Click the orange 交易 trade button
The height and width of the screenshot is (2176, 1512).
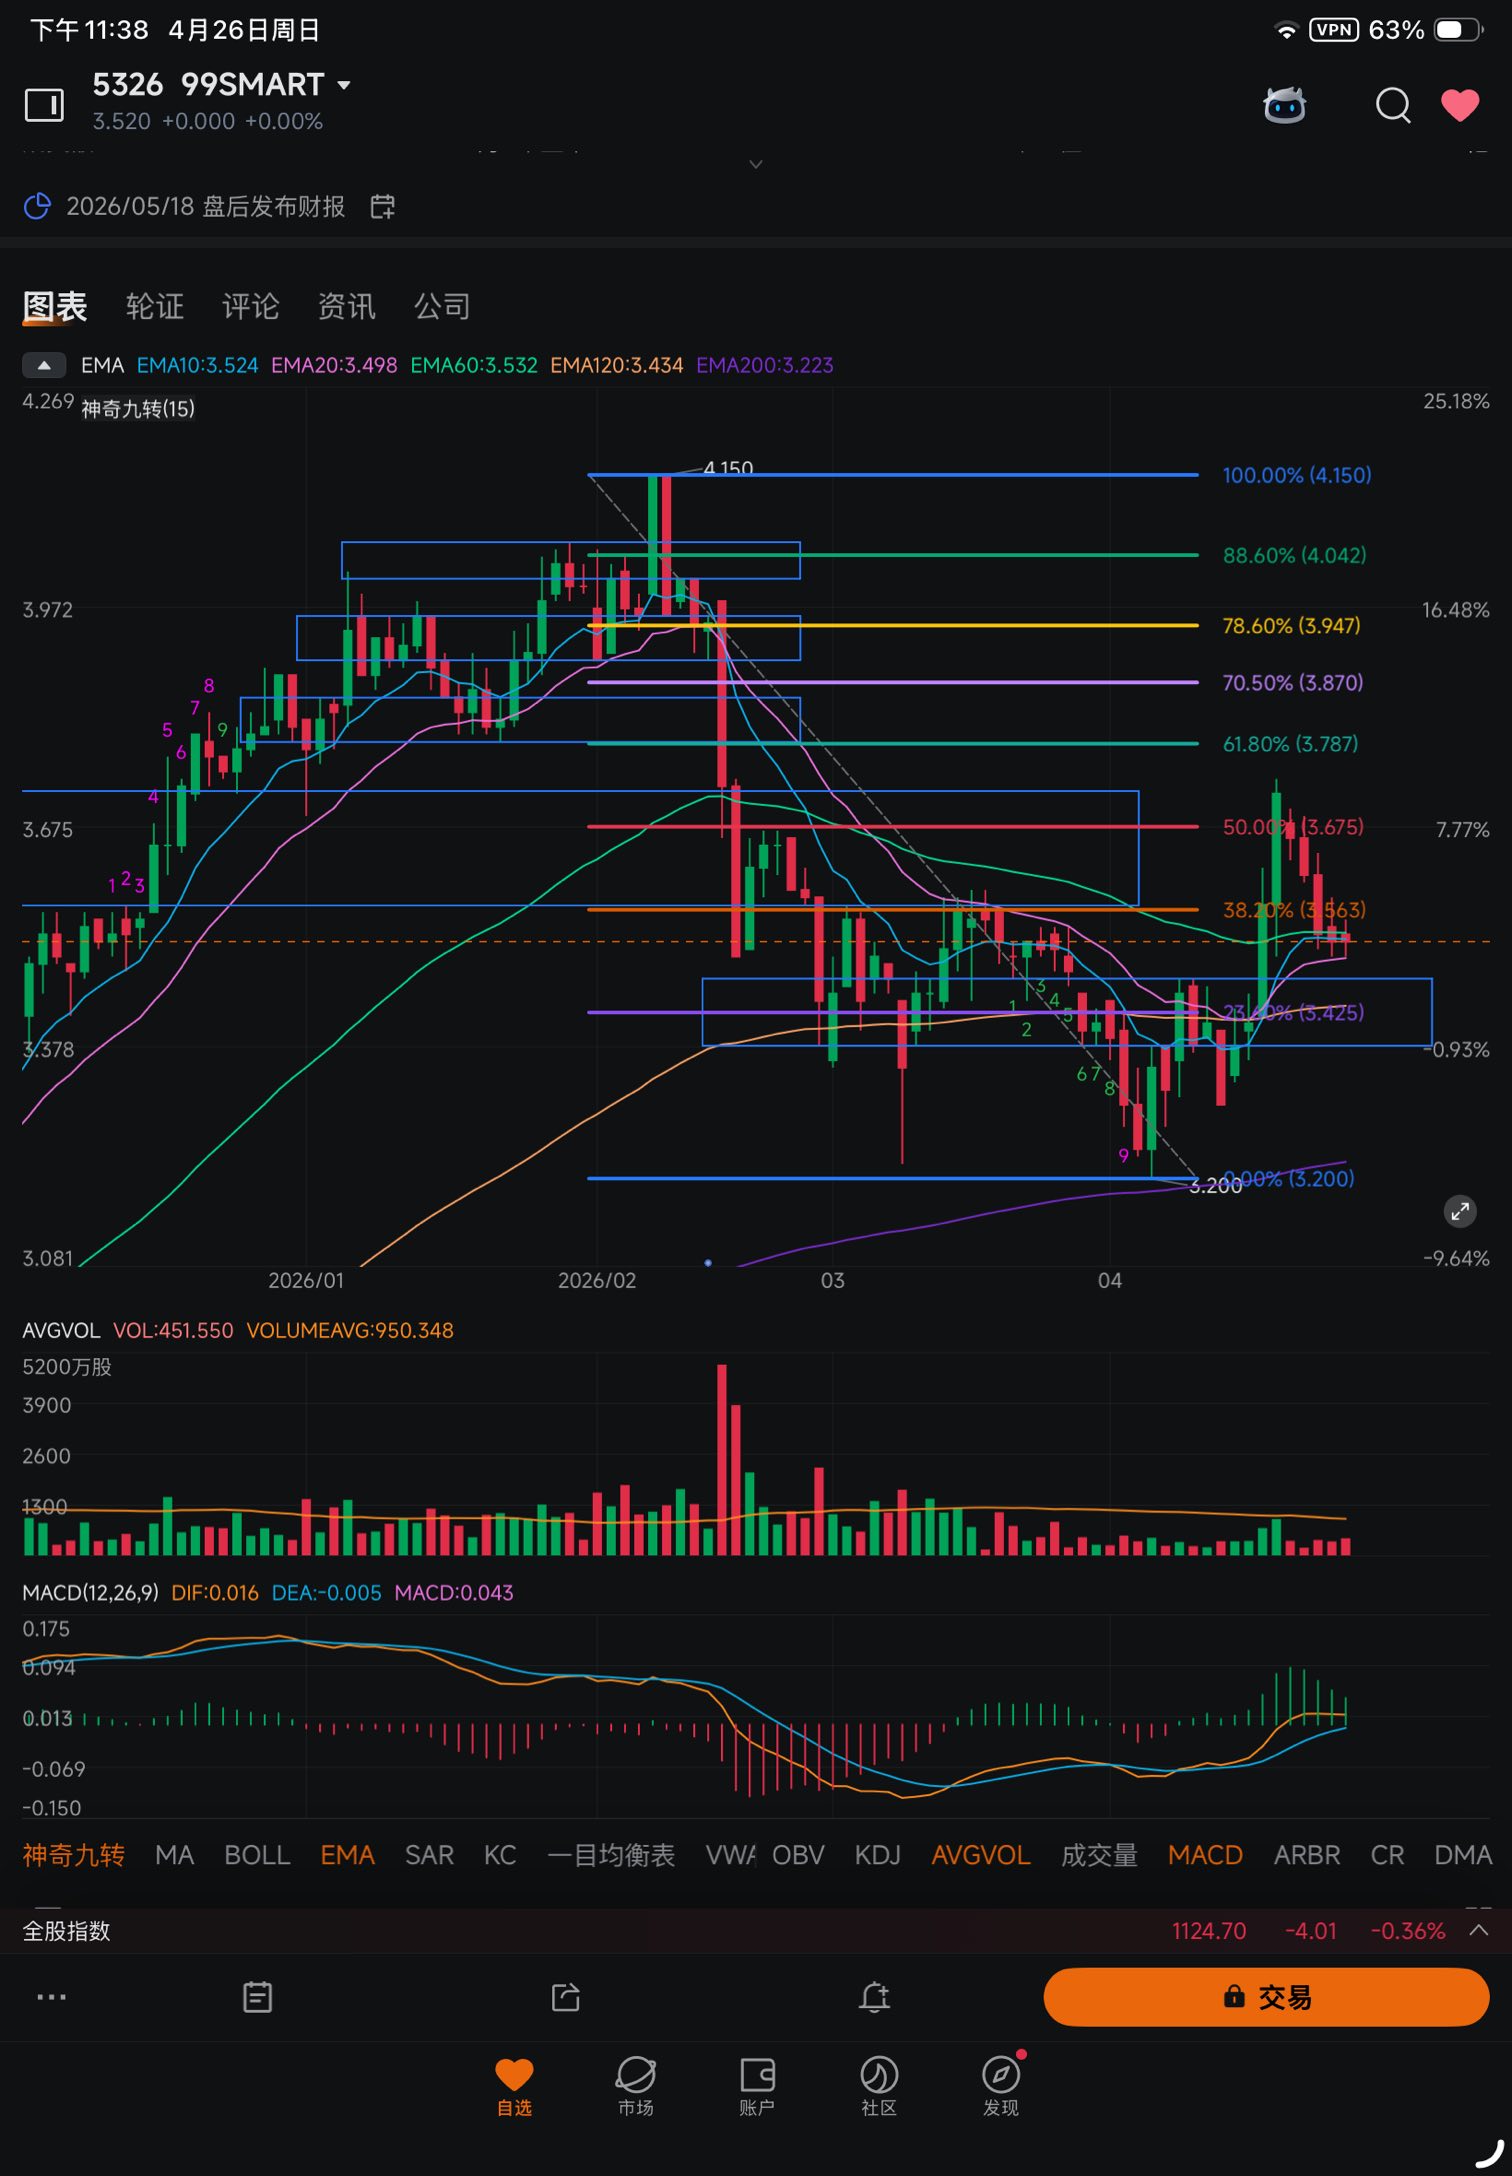tap(1266, 1997)
